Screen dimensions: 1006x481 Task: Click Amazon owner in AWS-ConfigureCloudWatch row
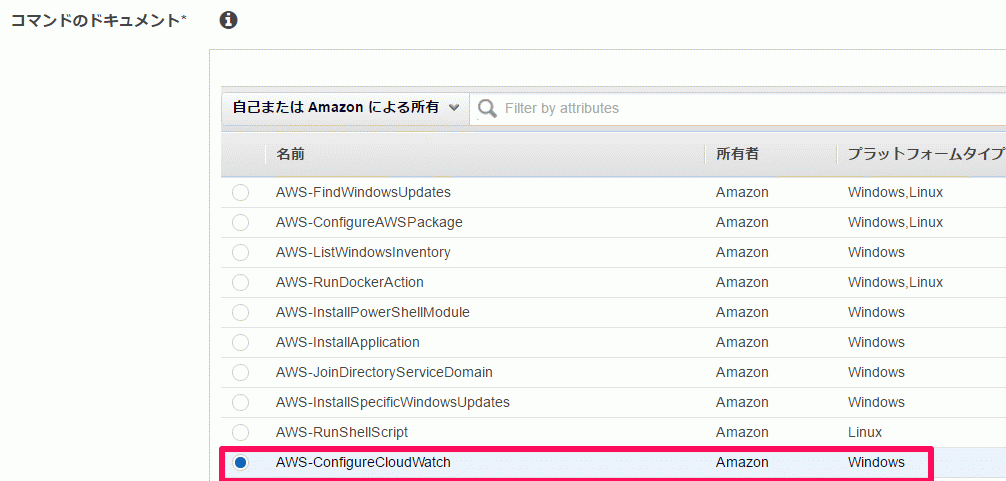(x=742, y=462)
